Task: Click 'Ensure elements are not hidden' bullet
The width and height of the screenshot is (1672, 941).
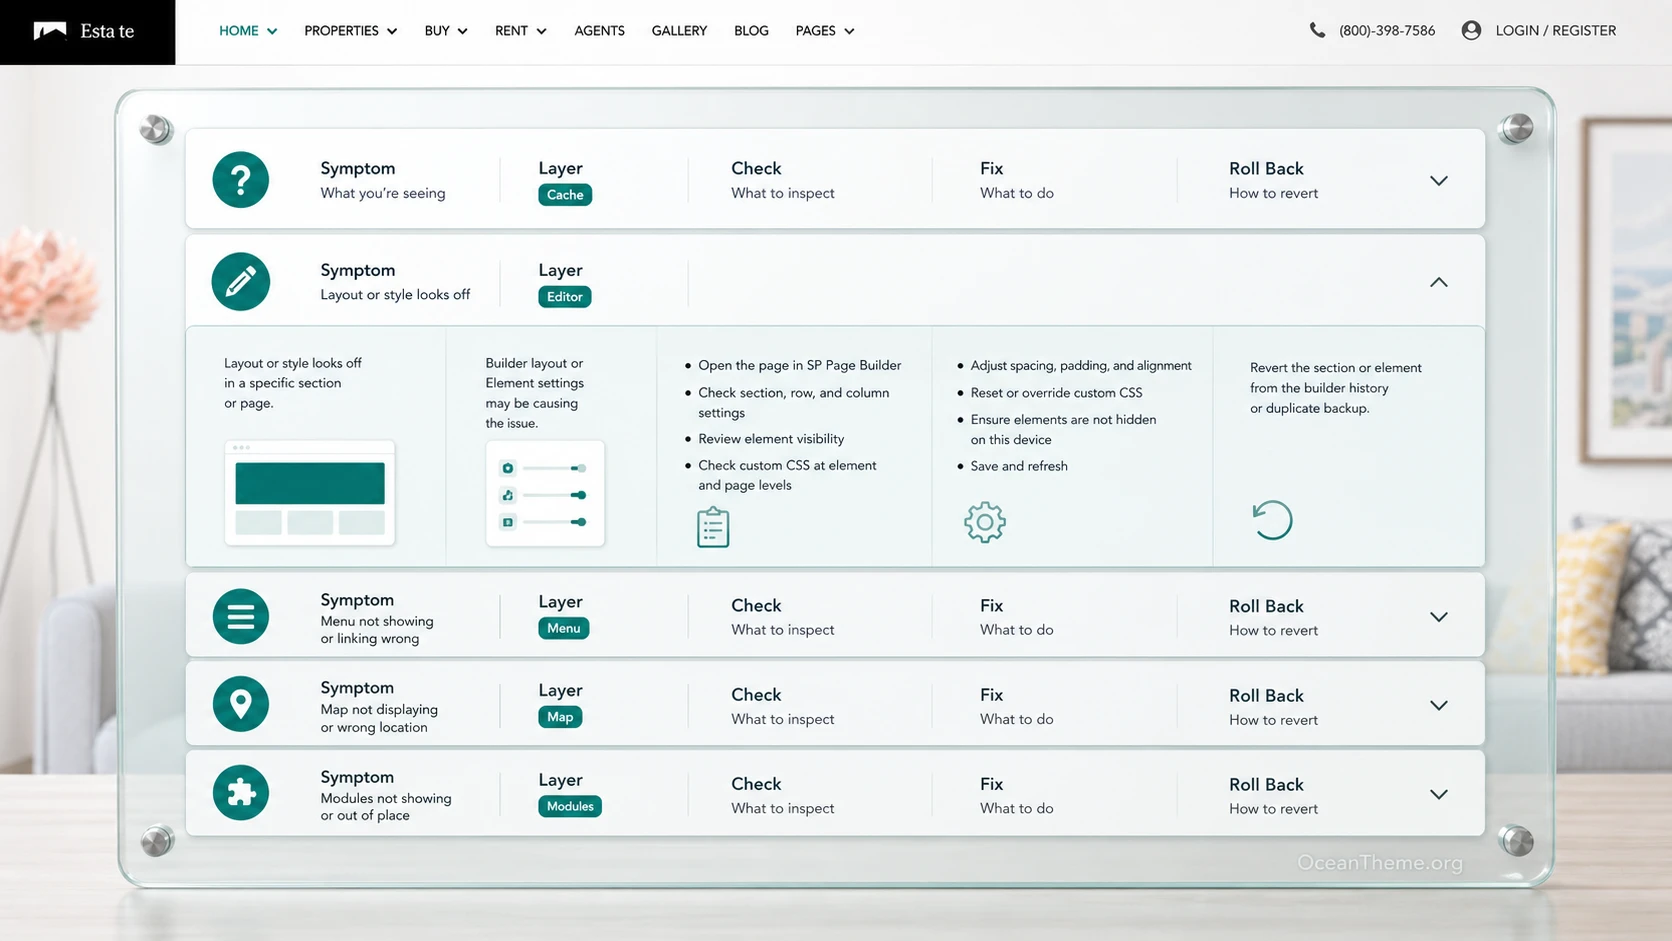Action: (x=1063, y=430)
